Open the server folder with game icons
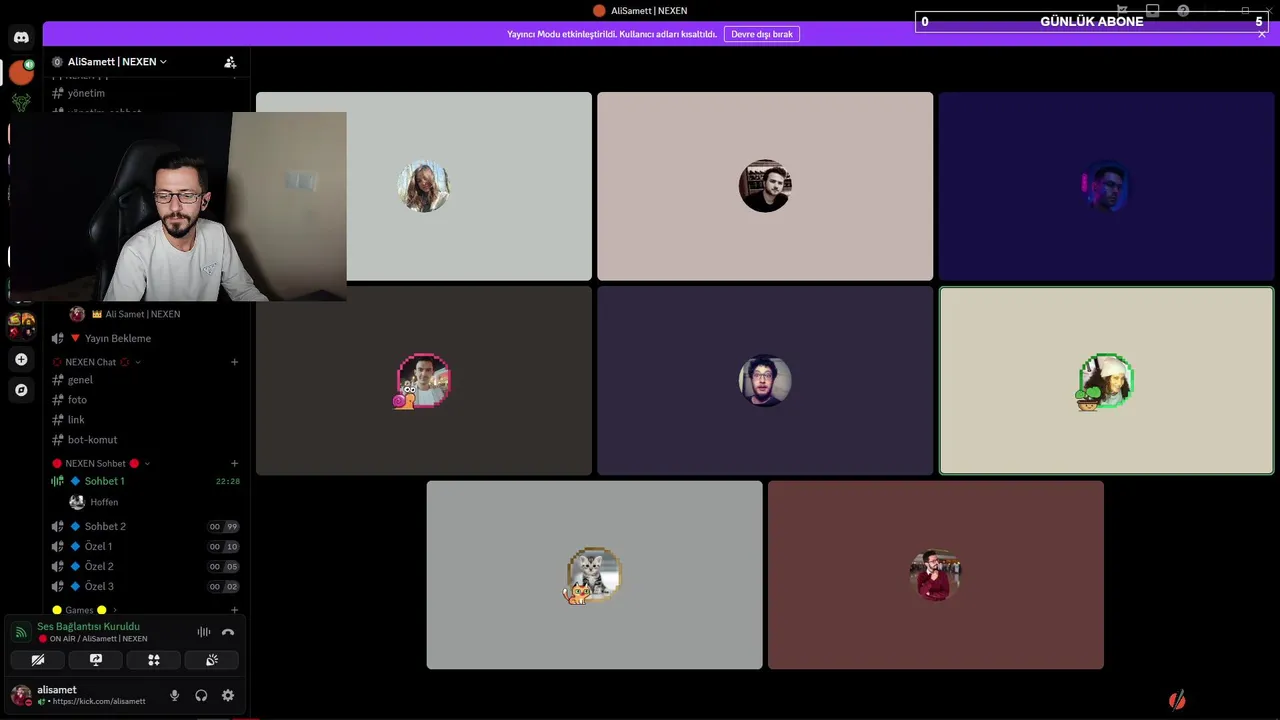This screenshot has width=1280, height=720. pyautogui.click(x=21, y=326)
